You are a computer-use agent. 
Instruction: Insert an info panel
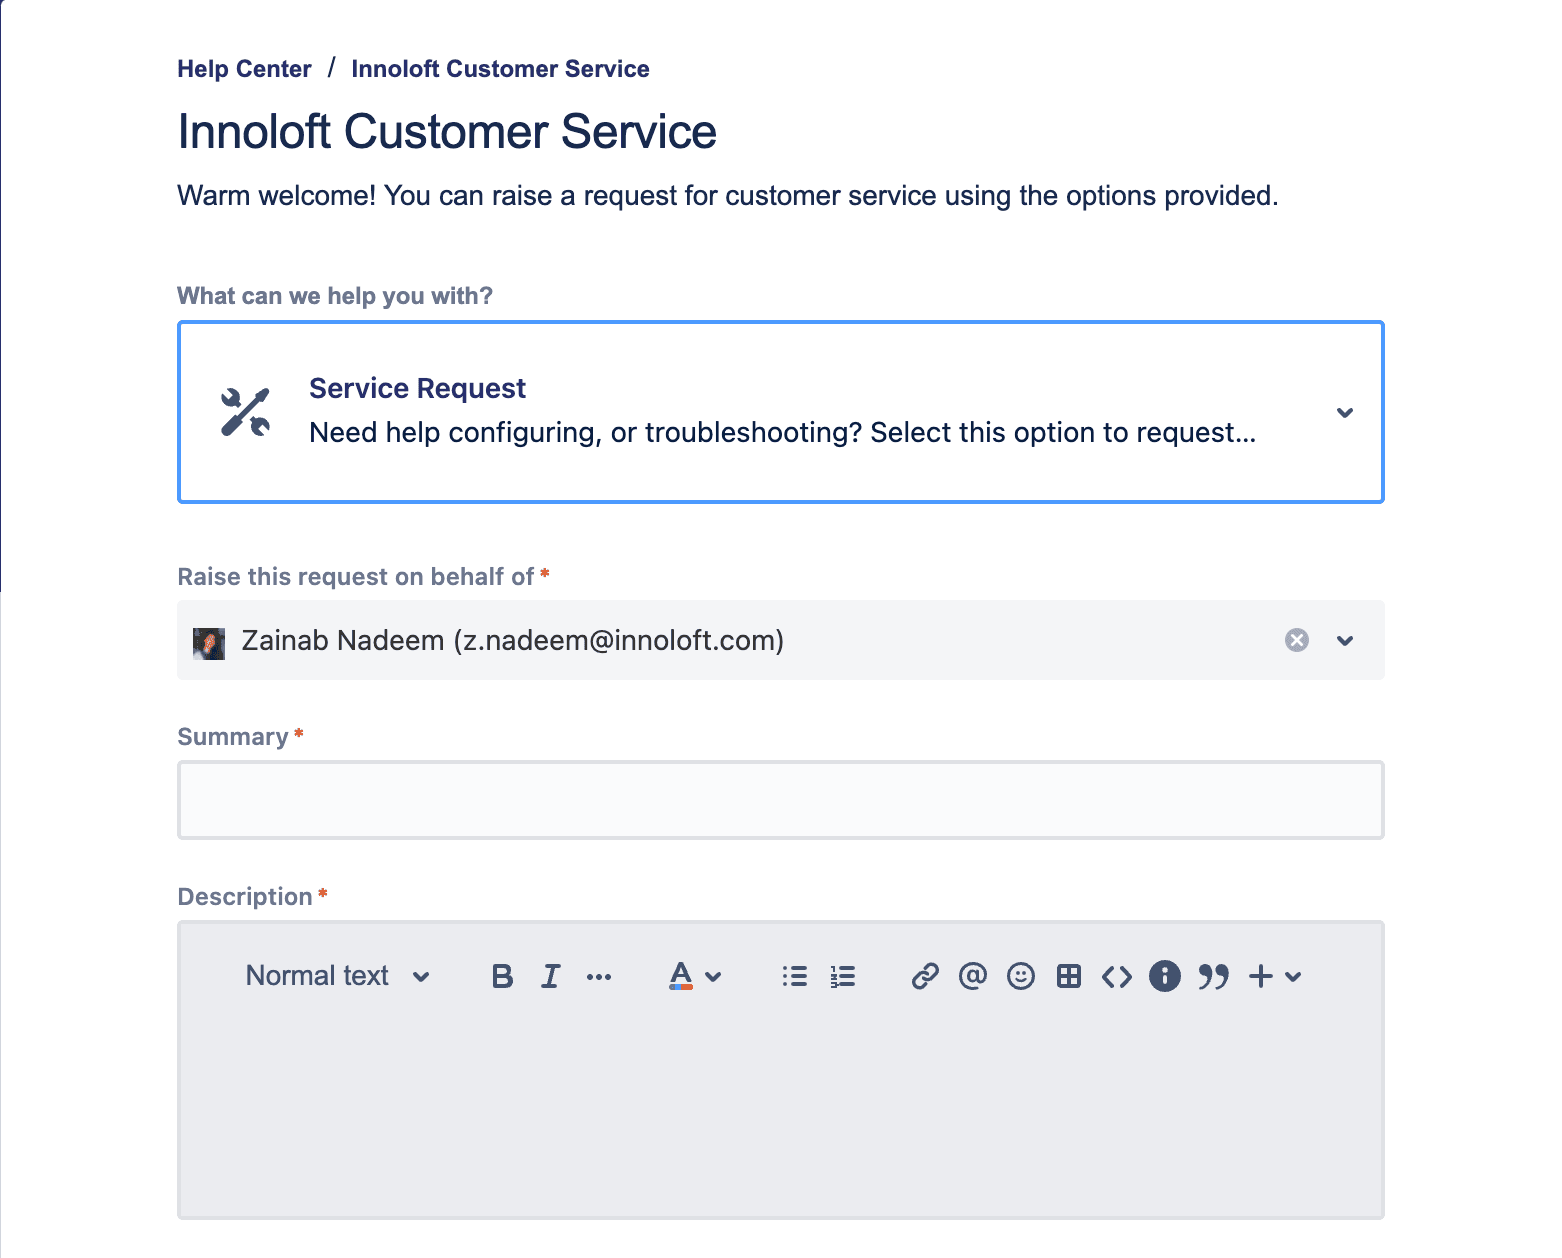[x=1164, y=976]
